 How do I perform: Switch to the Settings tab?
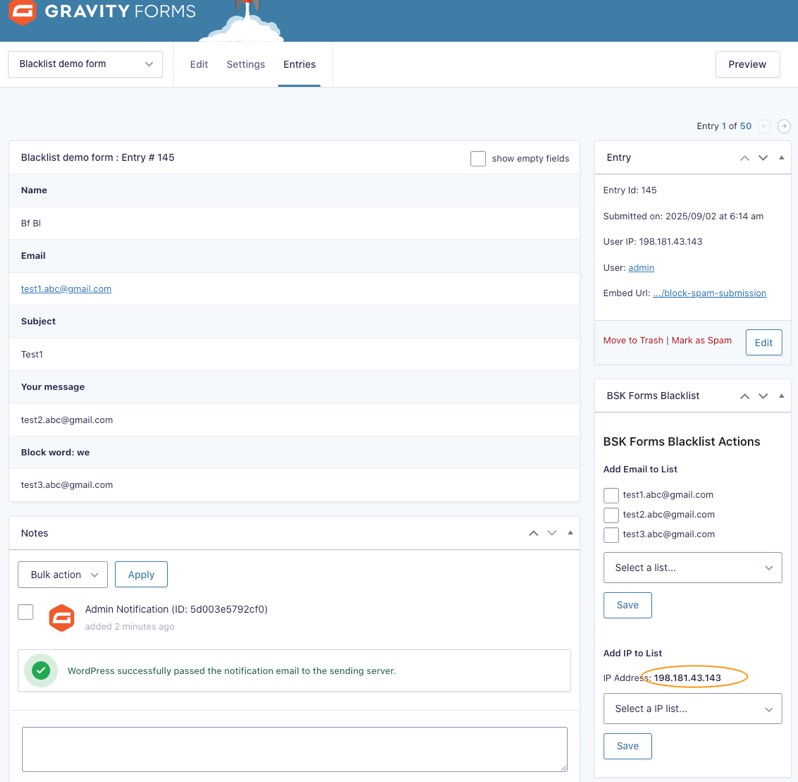click(x=245, y=64)
